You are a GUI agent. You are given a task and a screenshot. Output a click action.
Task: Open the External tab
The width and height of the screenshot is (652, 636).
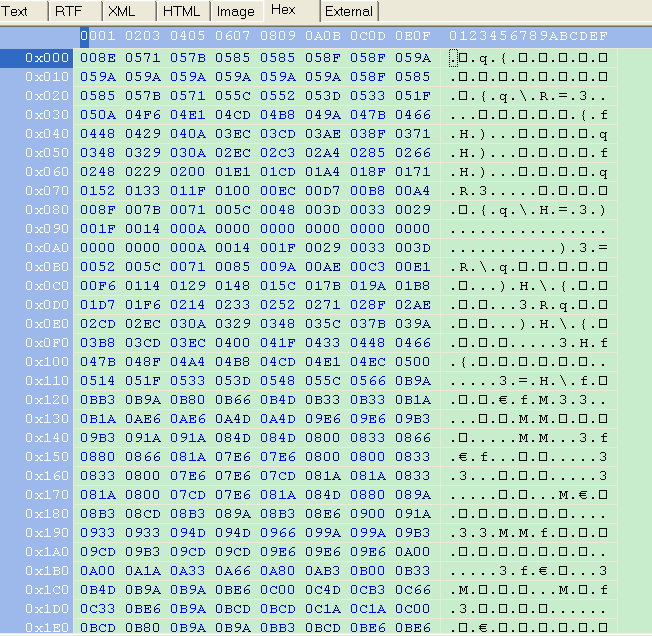[349, 11]
